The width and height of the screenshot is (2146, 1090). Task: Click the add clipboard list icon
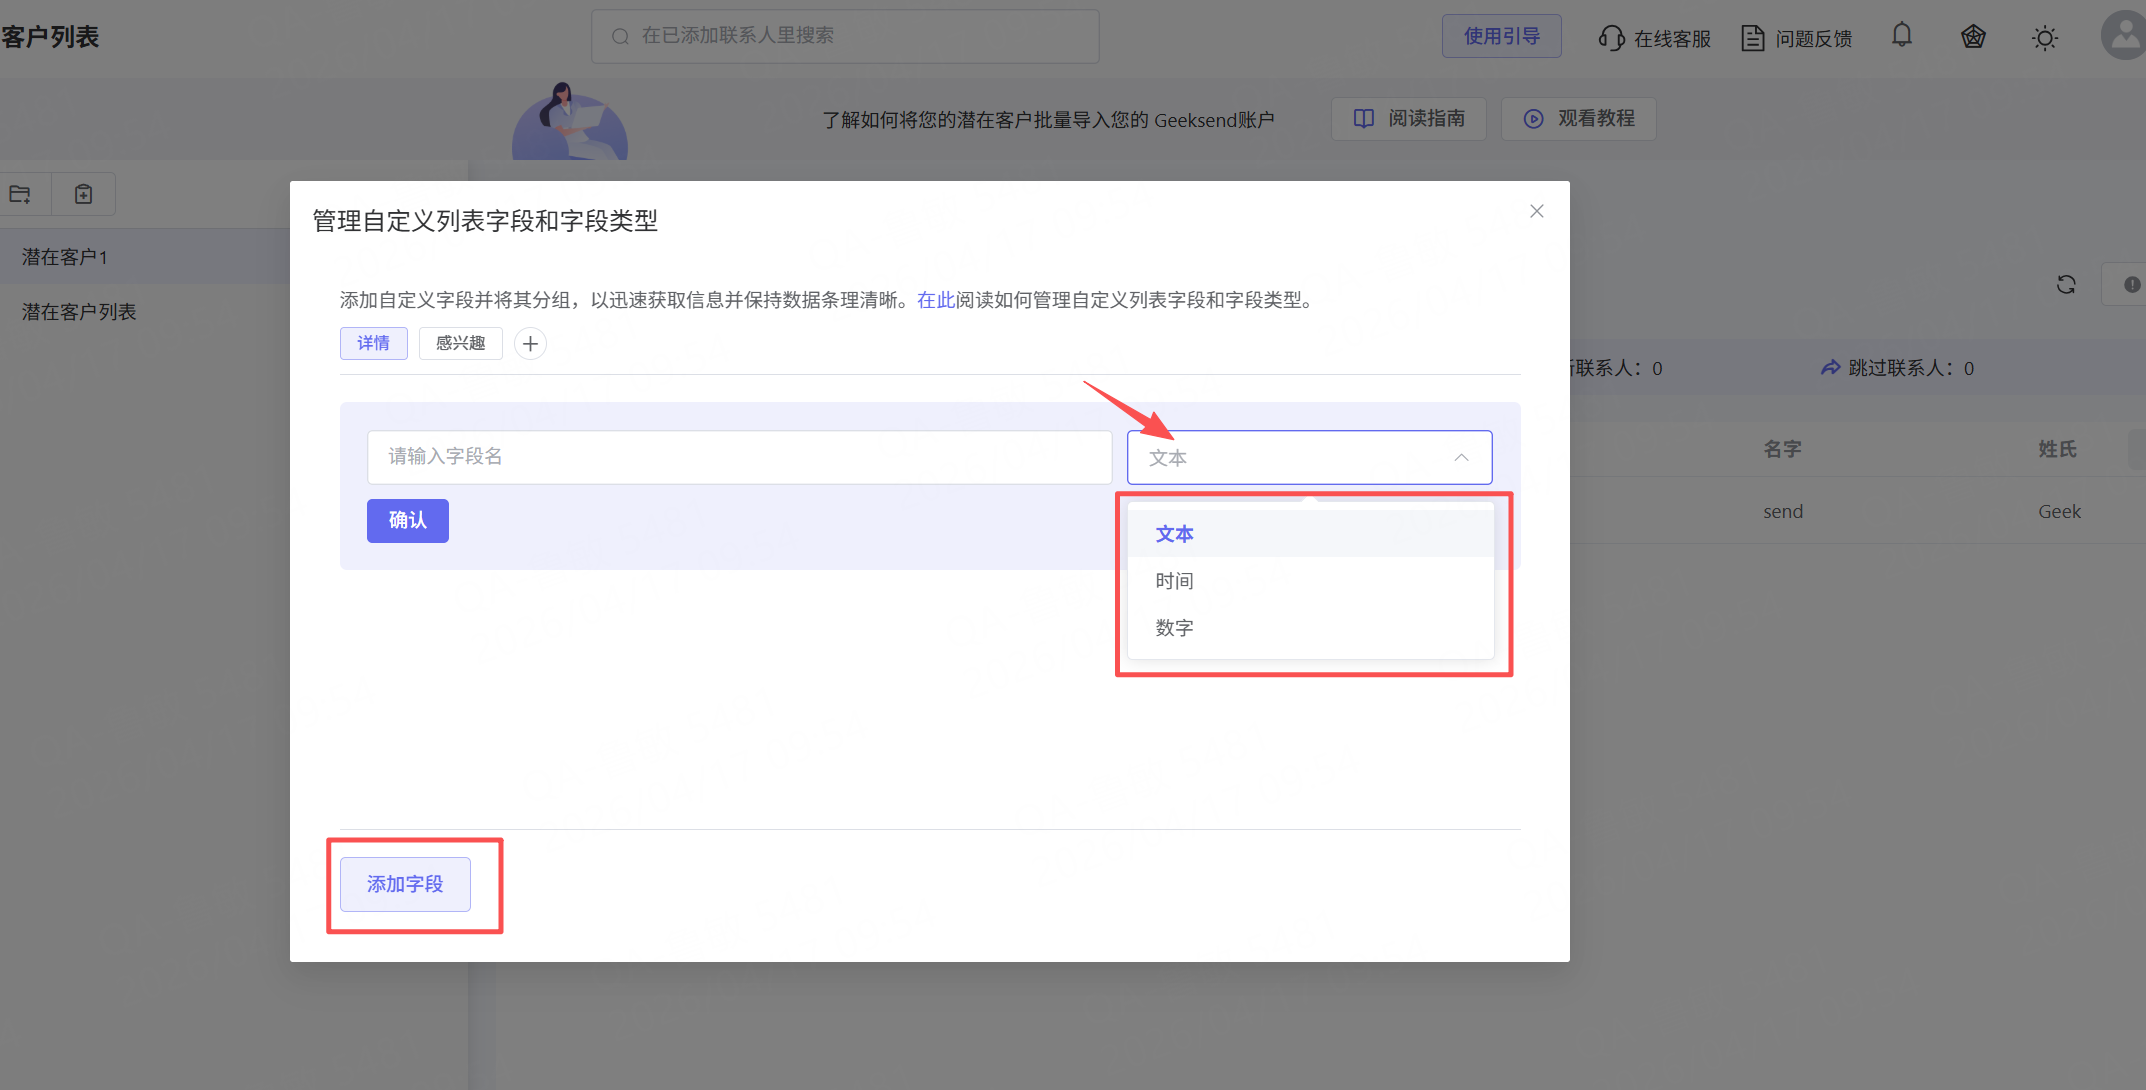coord(84,194)
